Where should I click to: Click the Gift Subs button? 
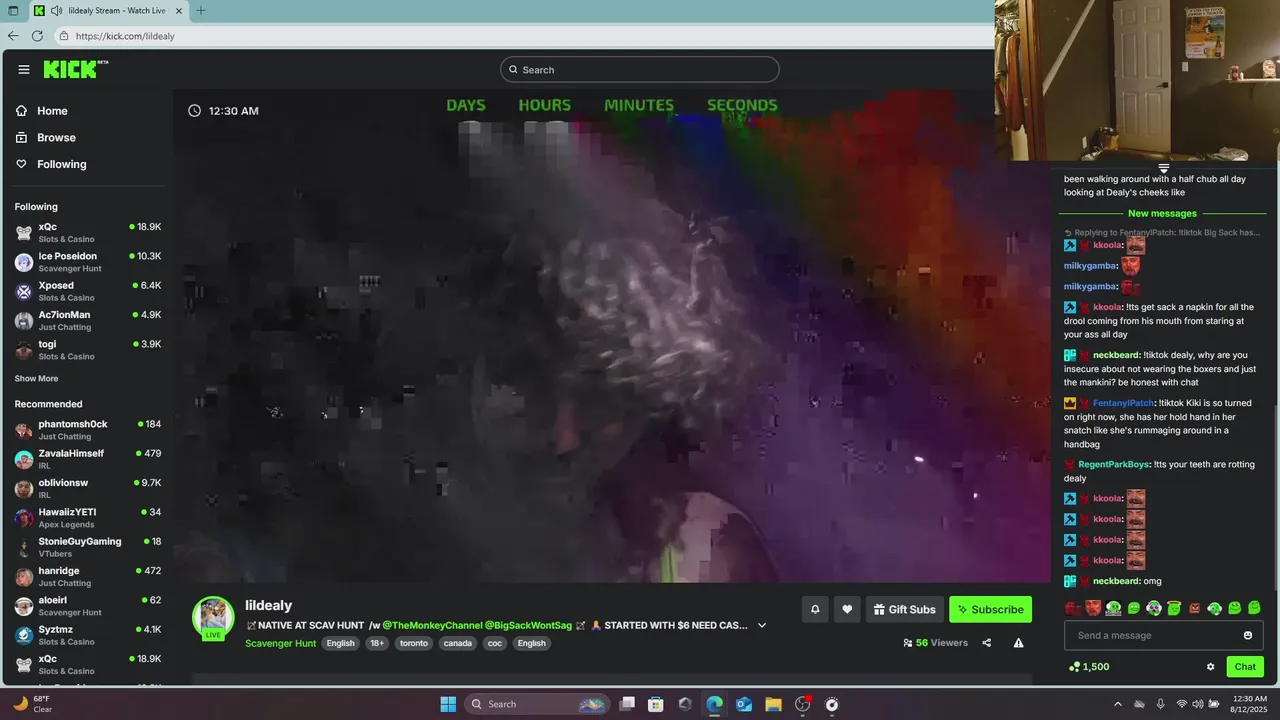point(904,609)
